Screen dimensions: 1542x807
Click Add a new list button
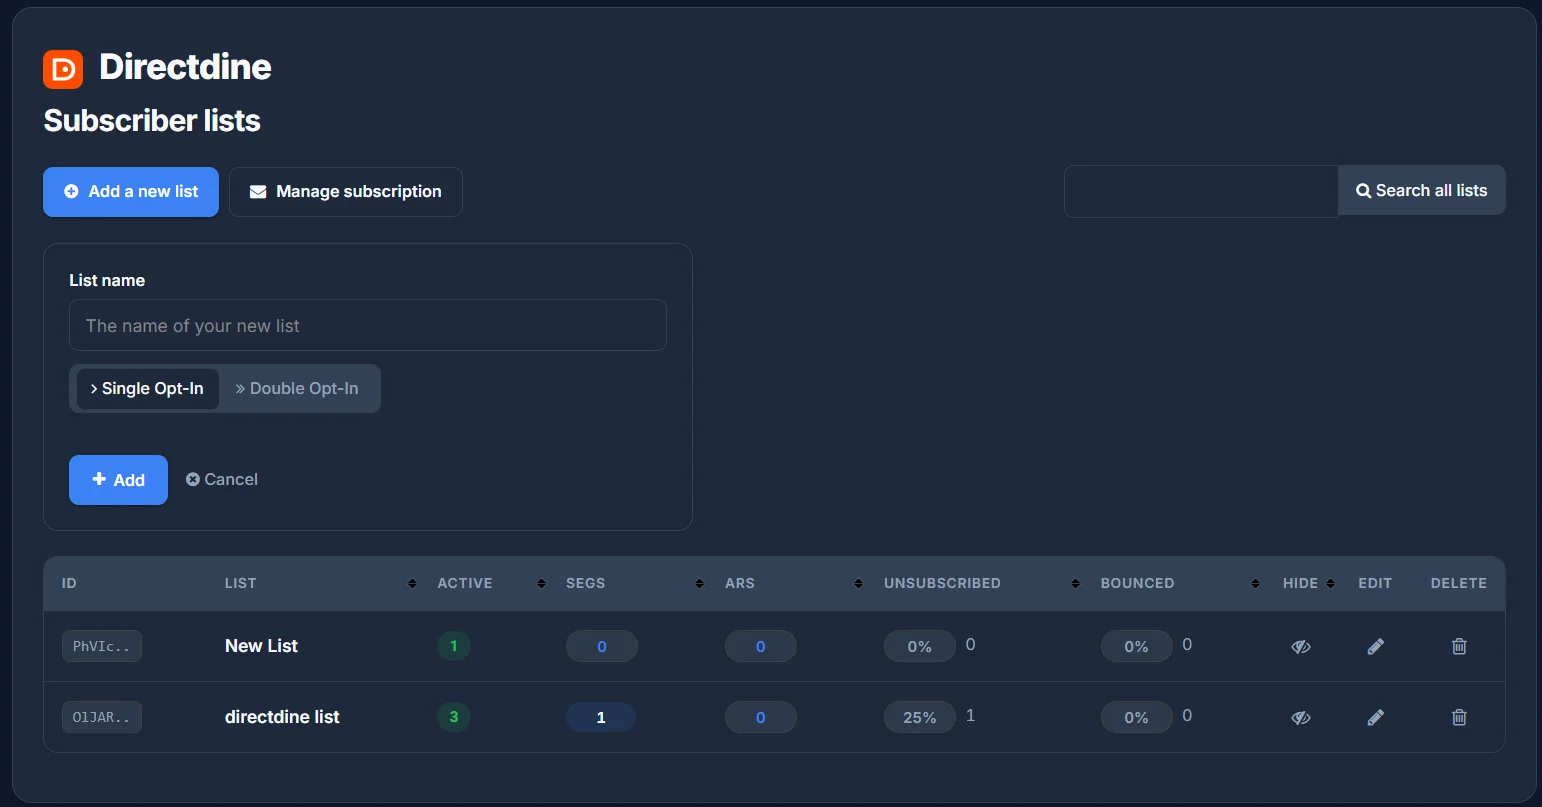131,192
